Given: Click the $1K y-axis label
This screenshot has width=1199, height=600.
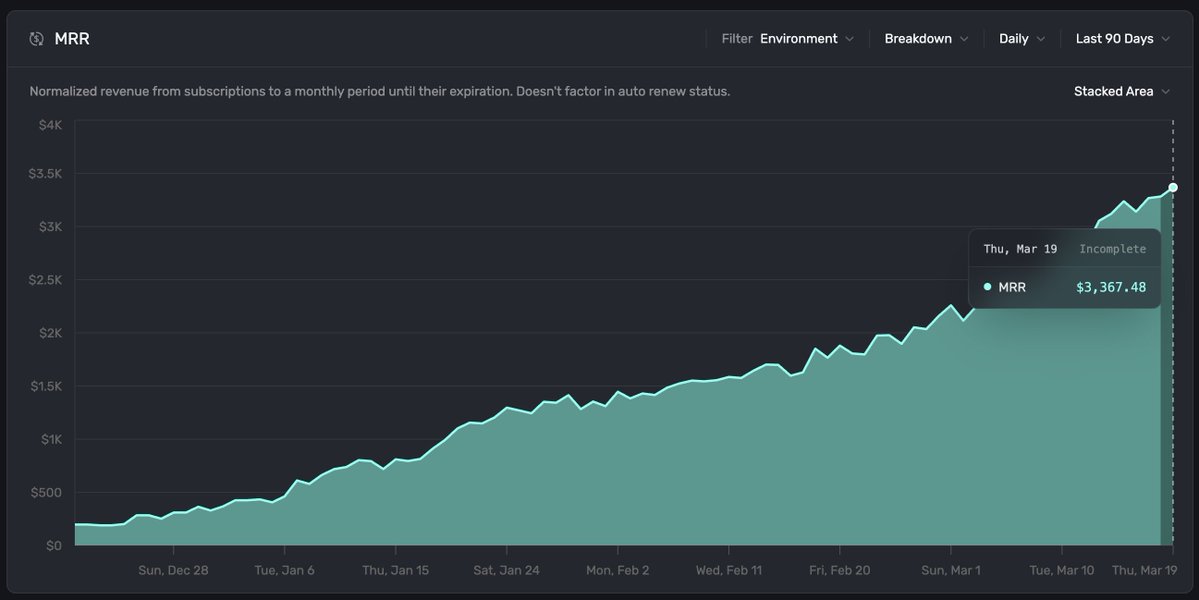Looking at the screenshot, I should tap(52, 439).
